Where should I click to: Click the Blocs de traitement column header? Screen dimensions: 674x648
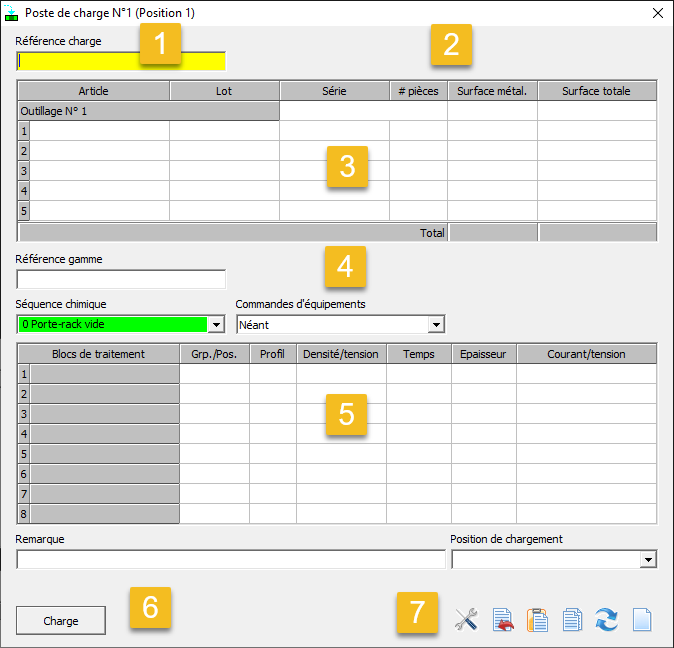point(98,354)
